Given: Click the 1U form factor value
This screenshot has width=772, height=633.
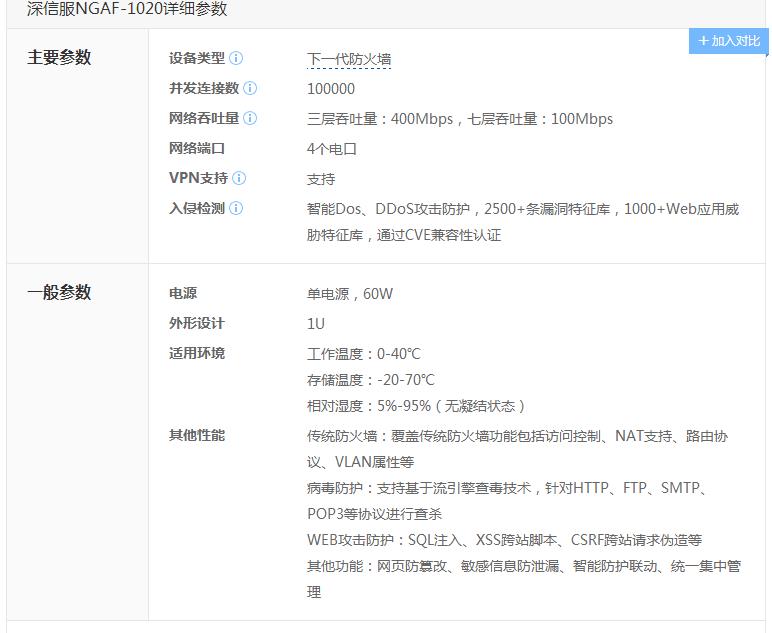Looking at the screenshot, I should [x=316, y=324].
